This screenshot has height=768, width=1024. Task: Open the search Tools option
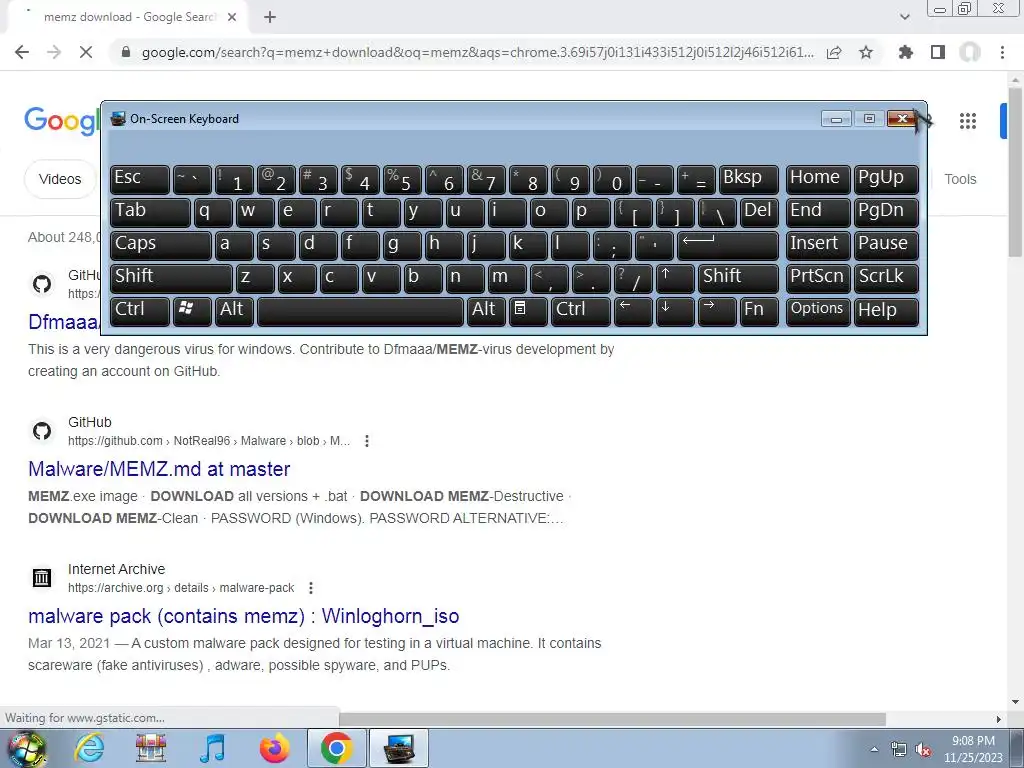coord(960,179)
